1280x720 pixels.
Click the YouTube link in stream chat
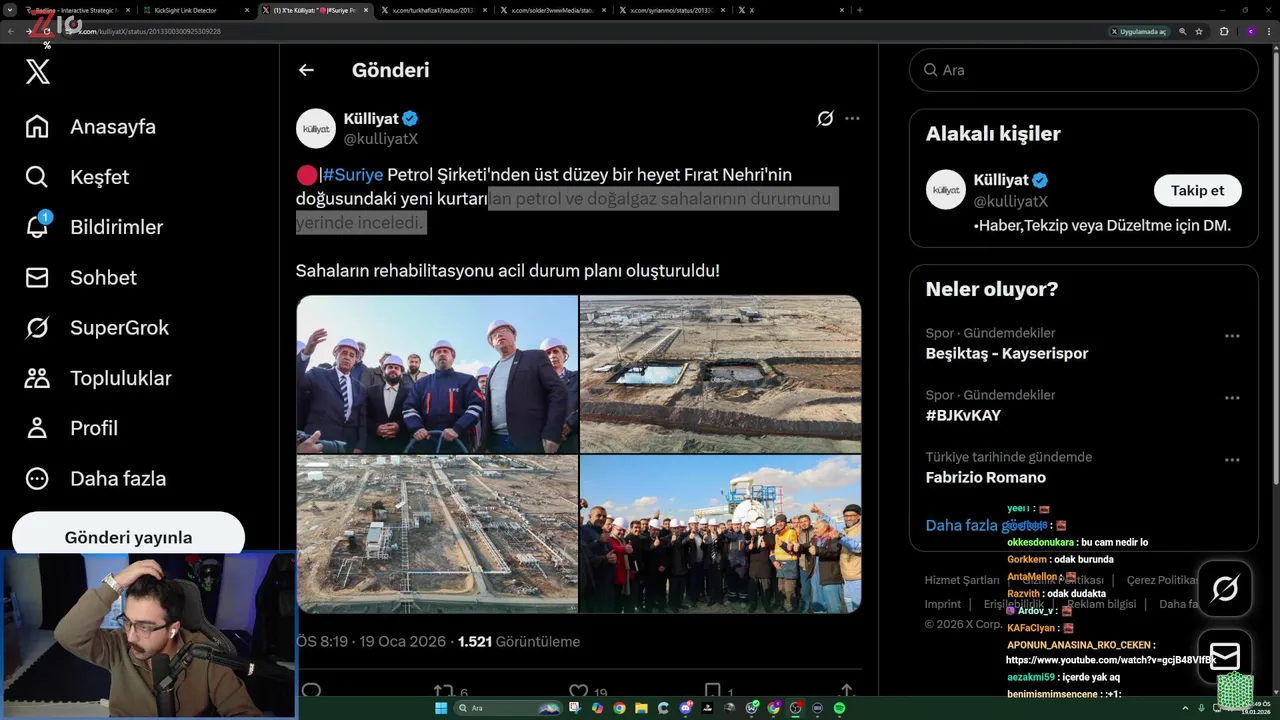coord(1111,660)
